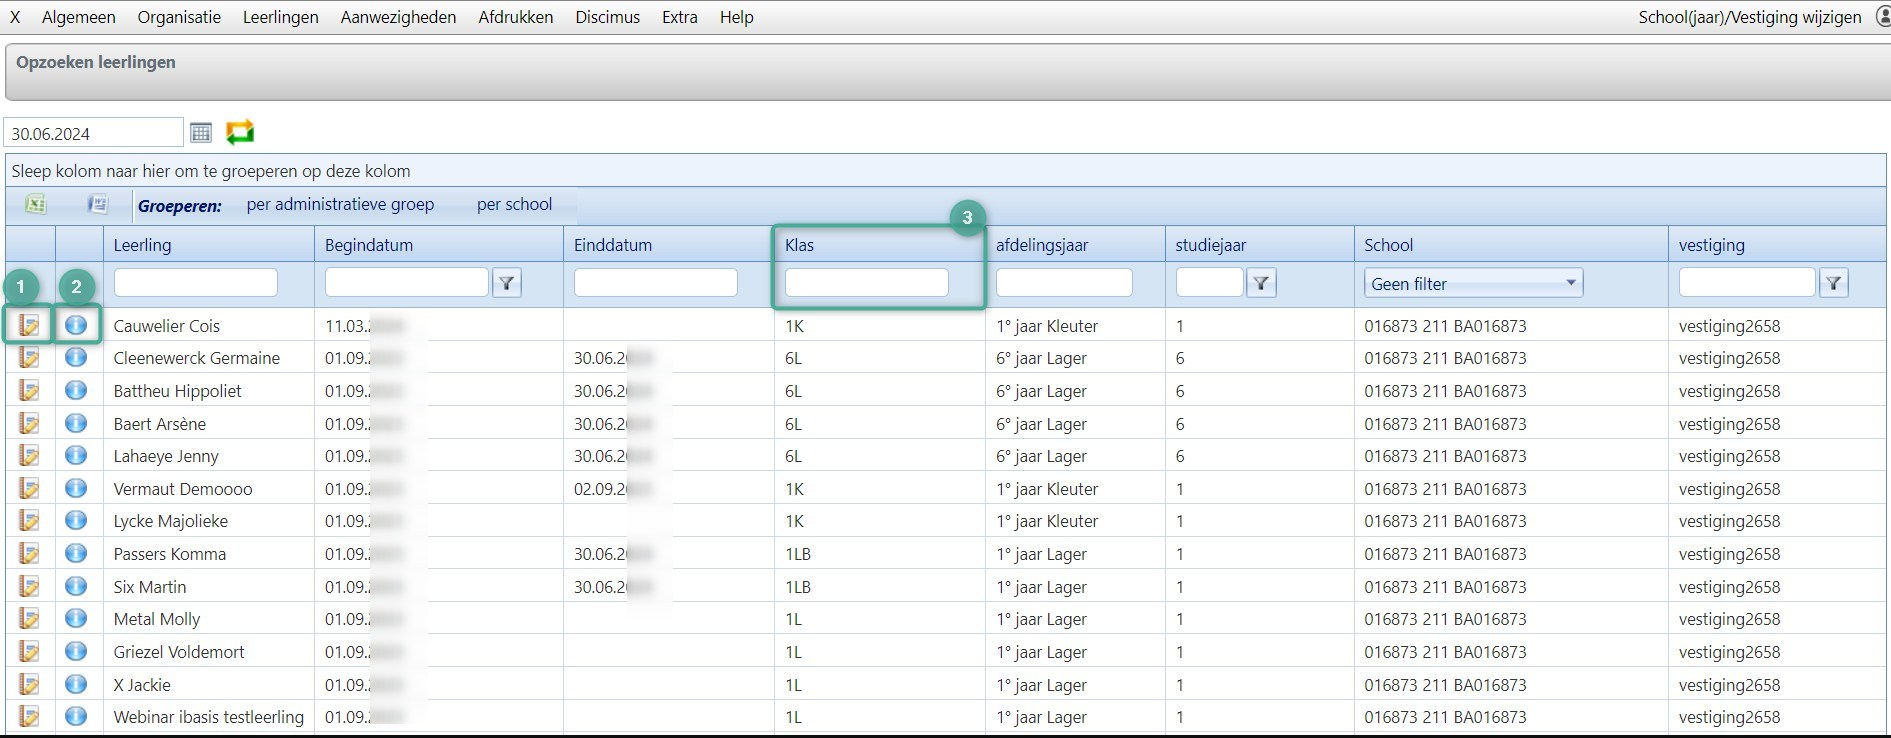Export the list to Excel
The height and width of the screenshot is (738, 1891).
pos(36,204)
